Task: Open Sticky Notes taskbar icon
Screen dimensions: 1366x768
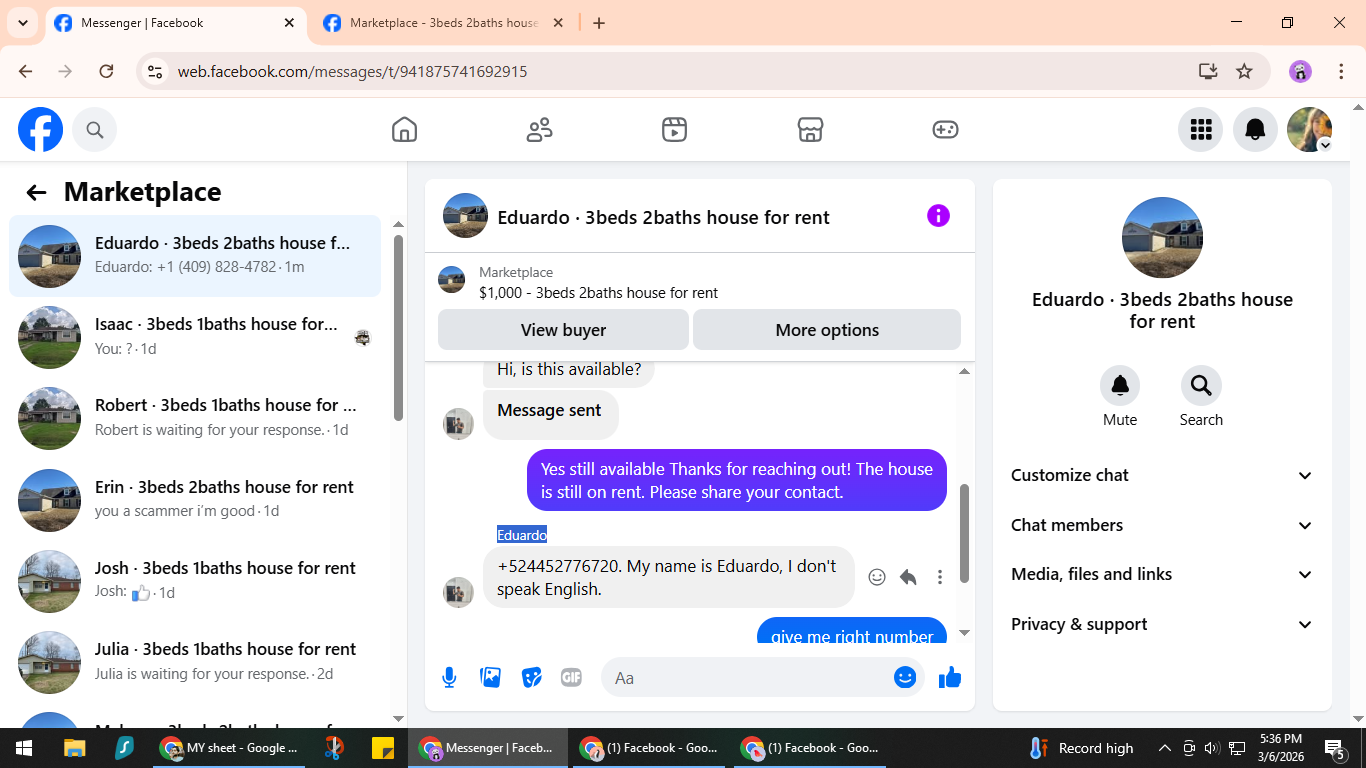Action: coord(381,748)
